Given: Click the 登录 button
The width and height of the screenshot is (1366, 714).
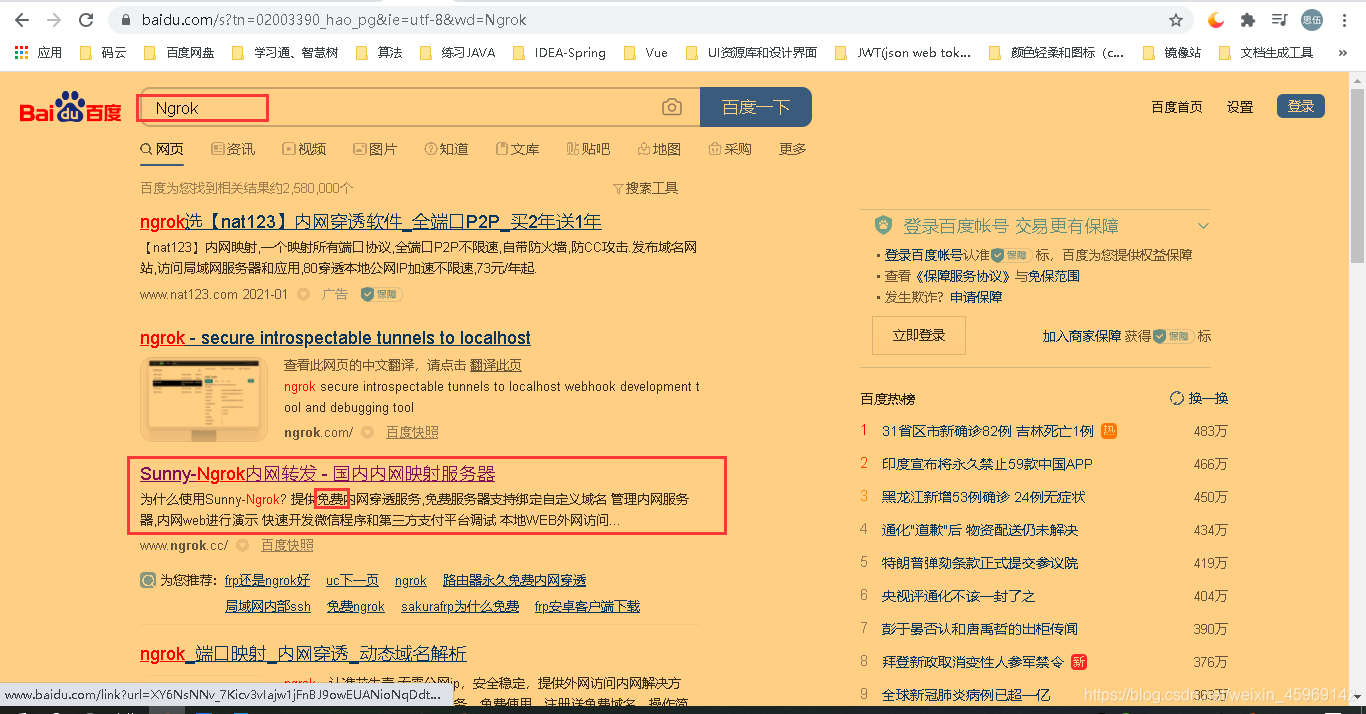Looking at the screenshot, I should pyautogui.click(x=1301, y=105).
